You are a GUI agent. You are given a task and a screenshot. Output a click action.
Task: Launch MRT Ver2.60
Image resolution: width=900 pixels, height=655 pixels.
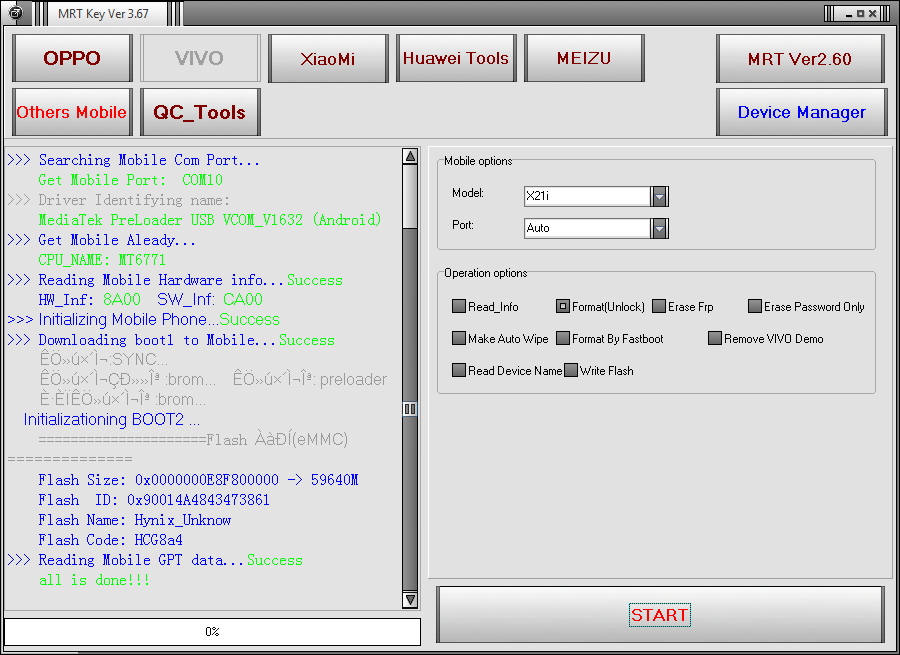(800, 58)
